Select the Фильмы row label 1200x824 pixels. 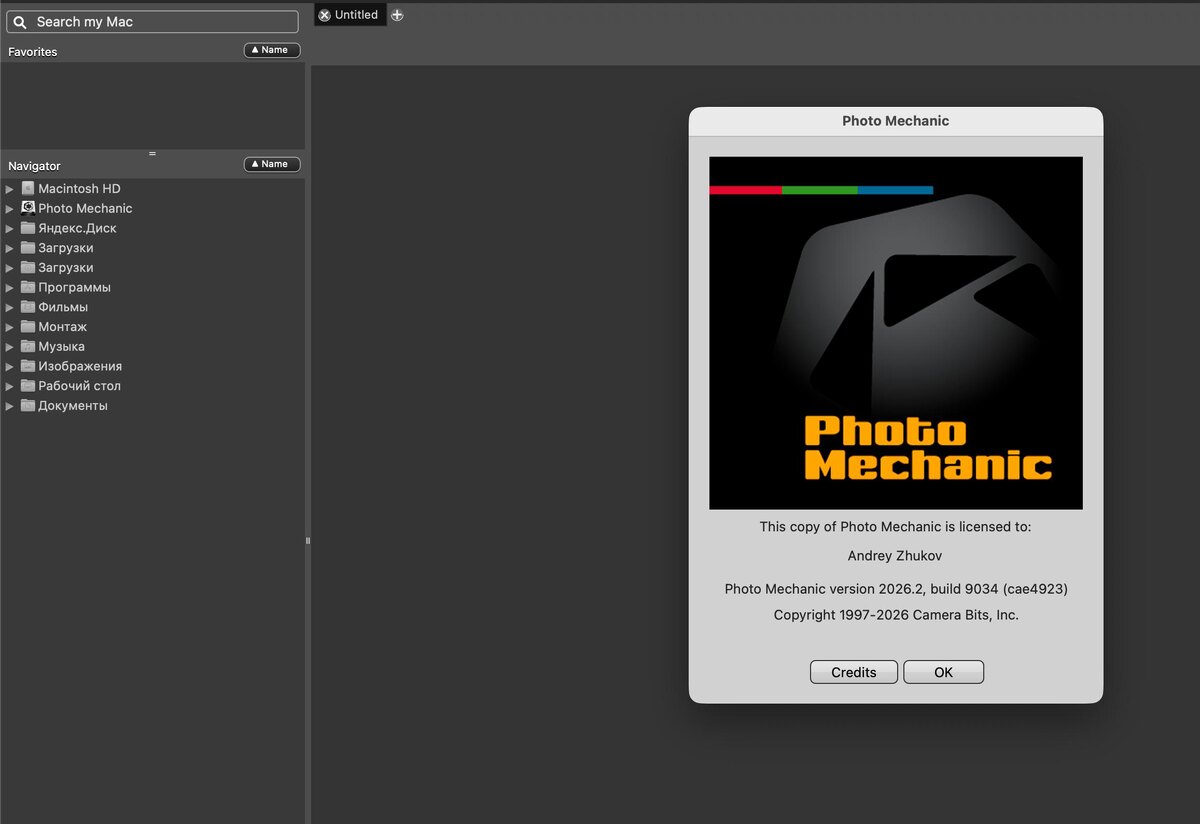pyautogui.click(x=63, y=307)
